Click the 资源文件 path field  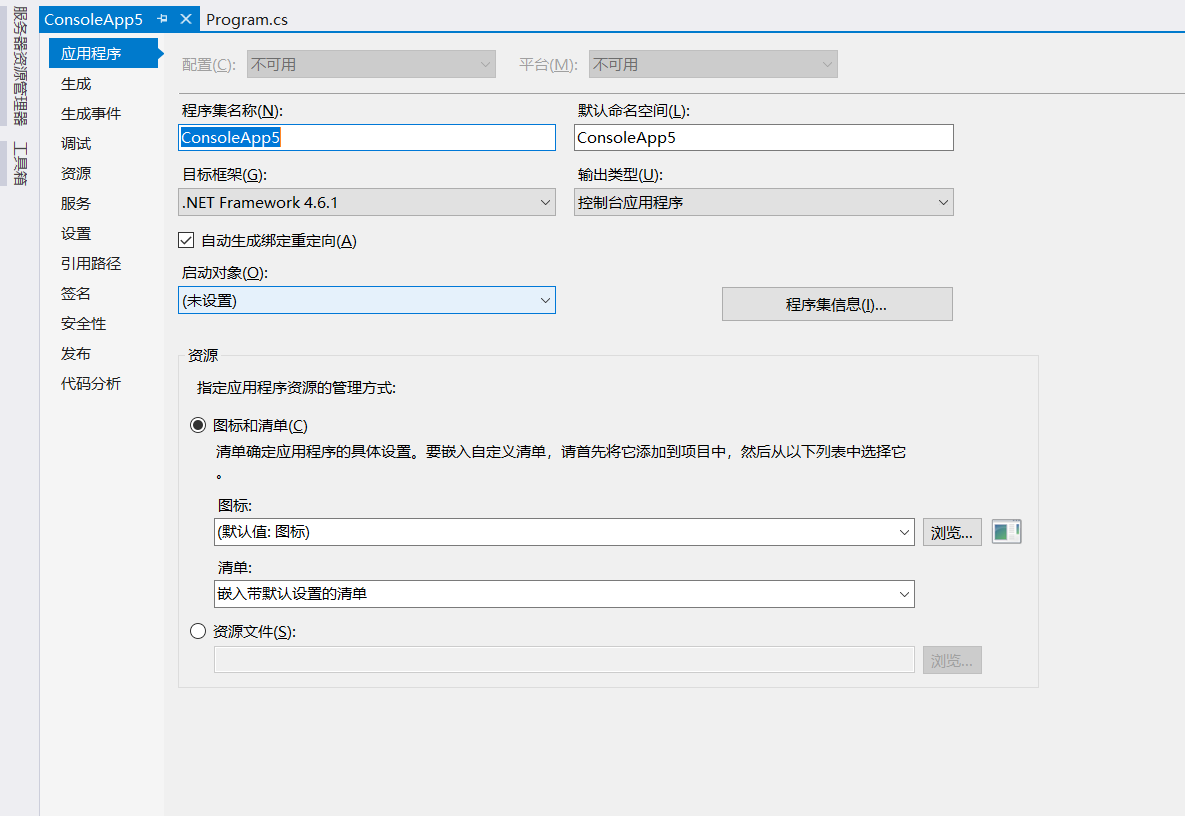[x=565, y=660]
